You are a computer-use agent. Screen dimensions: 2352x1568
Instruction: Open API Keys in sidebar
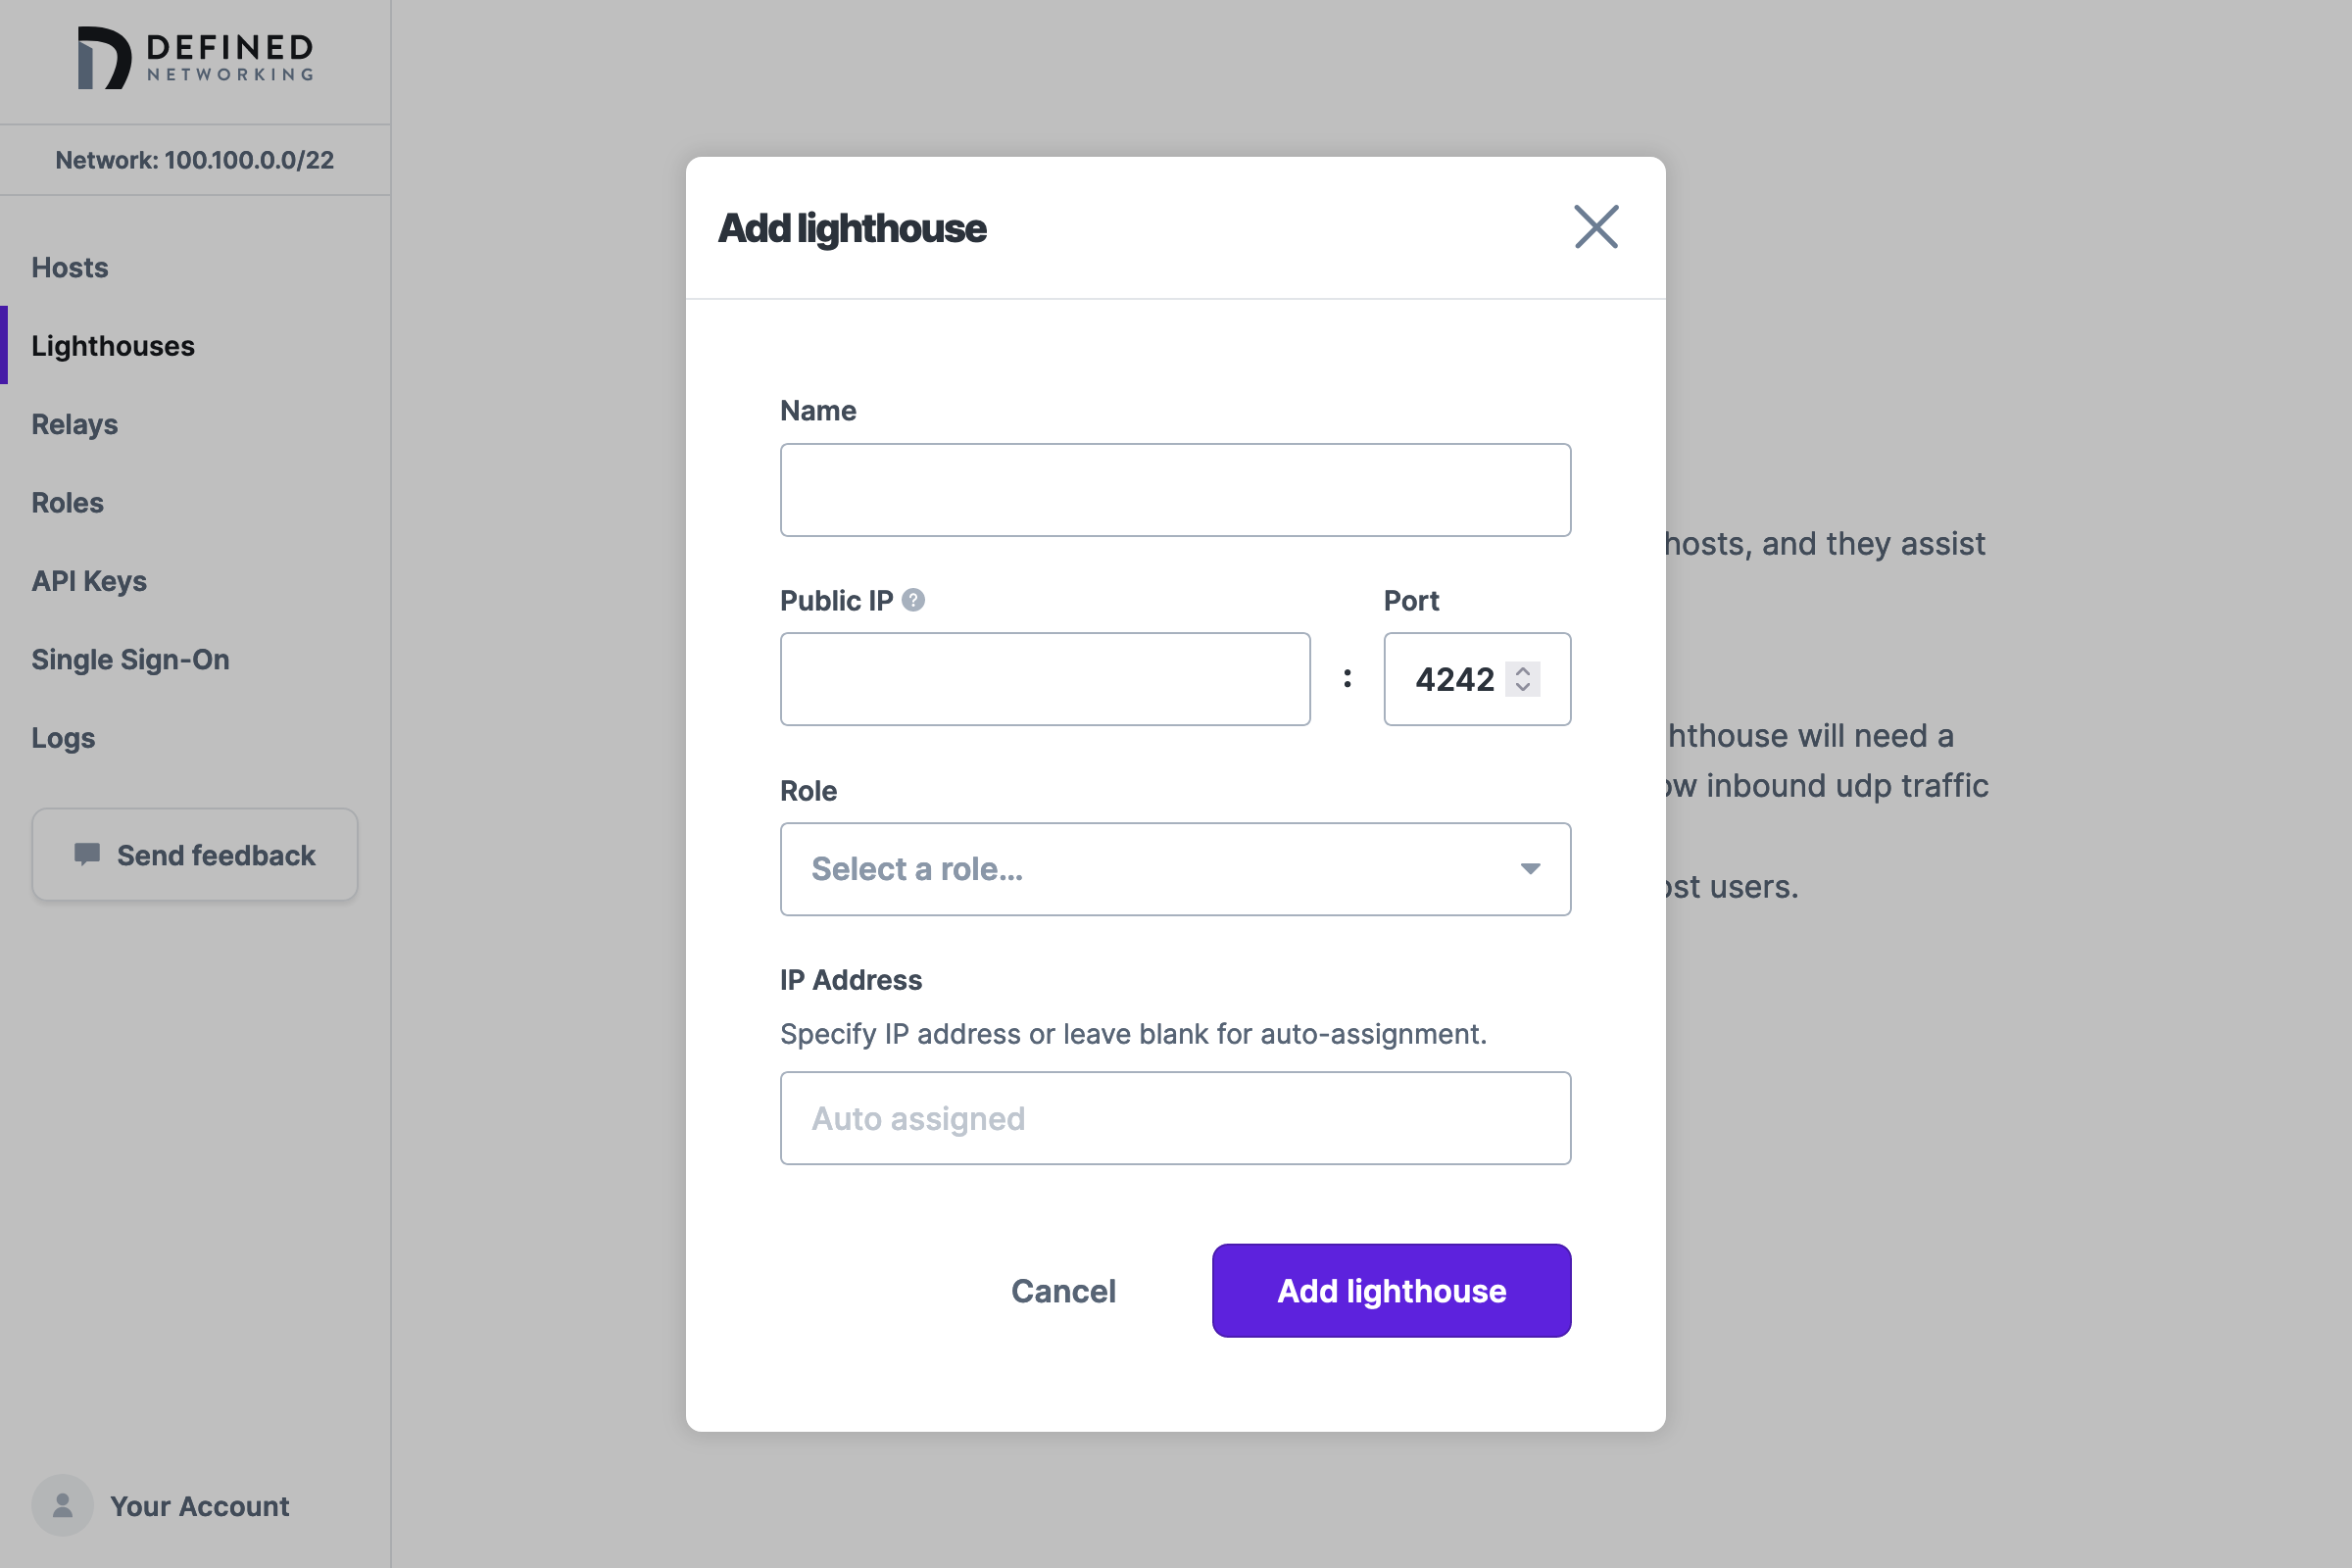89,581
